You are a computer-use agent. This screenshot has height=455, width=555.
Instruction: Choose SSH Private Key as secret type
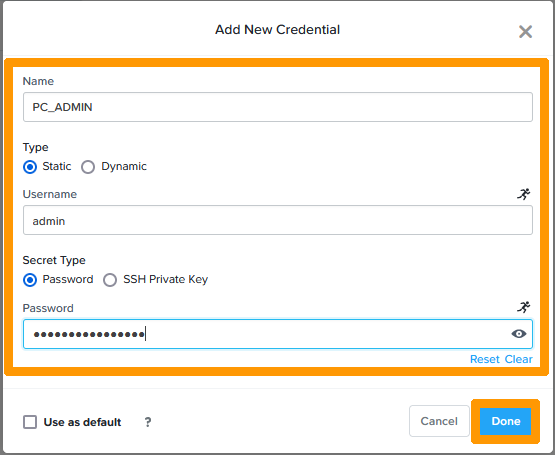point(110,280)
